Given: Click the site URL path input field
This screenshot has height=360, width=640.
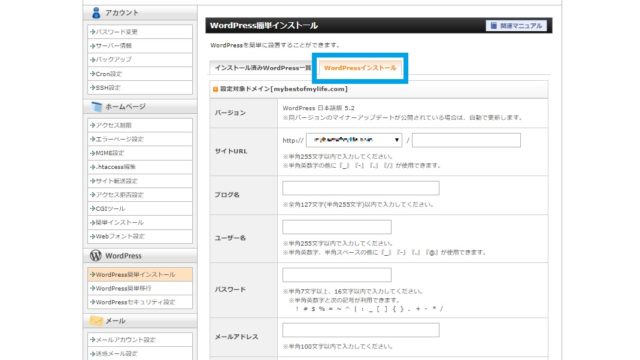Looking at the screenshot, I should [x=466, y=140].
